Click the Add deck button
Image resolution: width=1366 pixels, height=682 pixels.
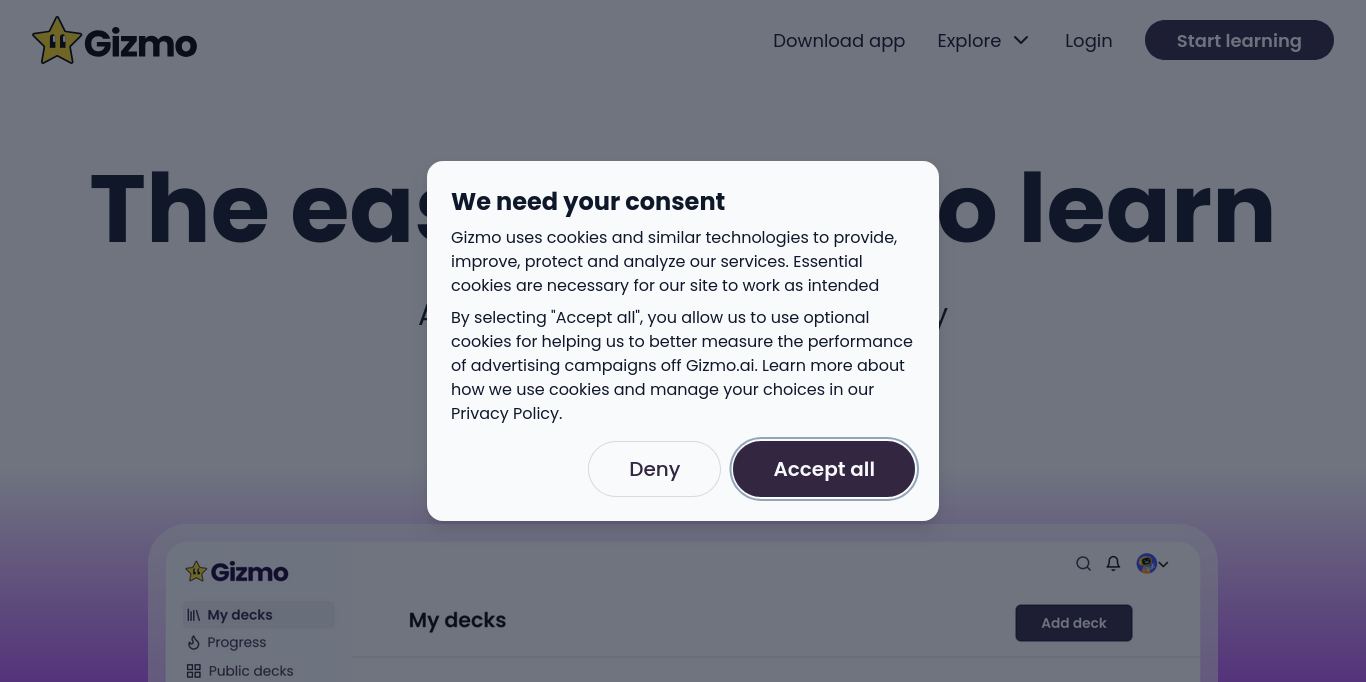(x=1073, y=622)
